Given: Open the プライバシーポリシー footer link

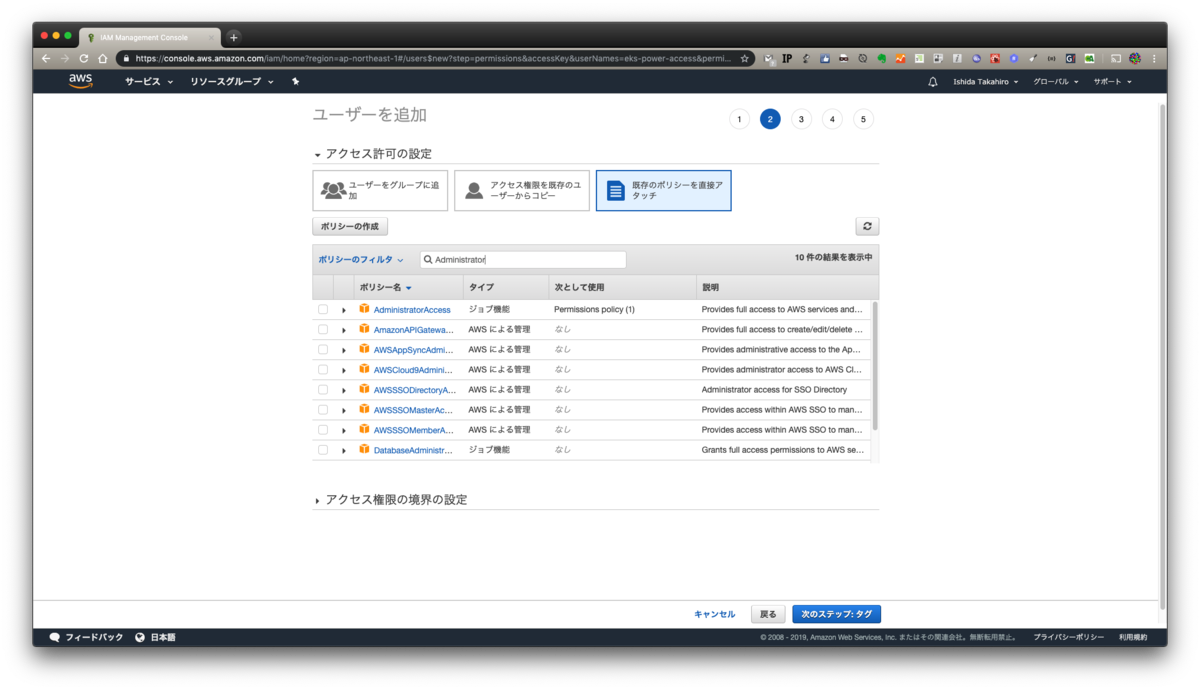Looking at the screenshot, I should coord(1069,637).
